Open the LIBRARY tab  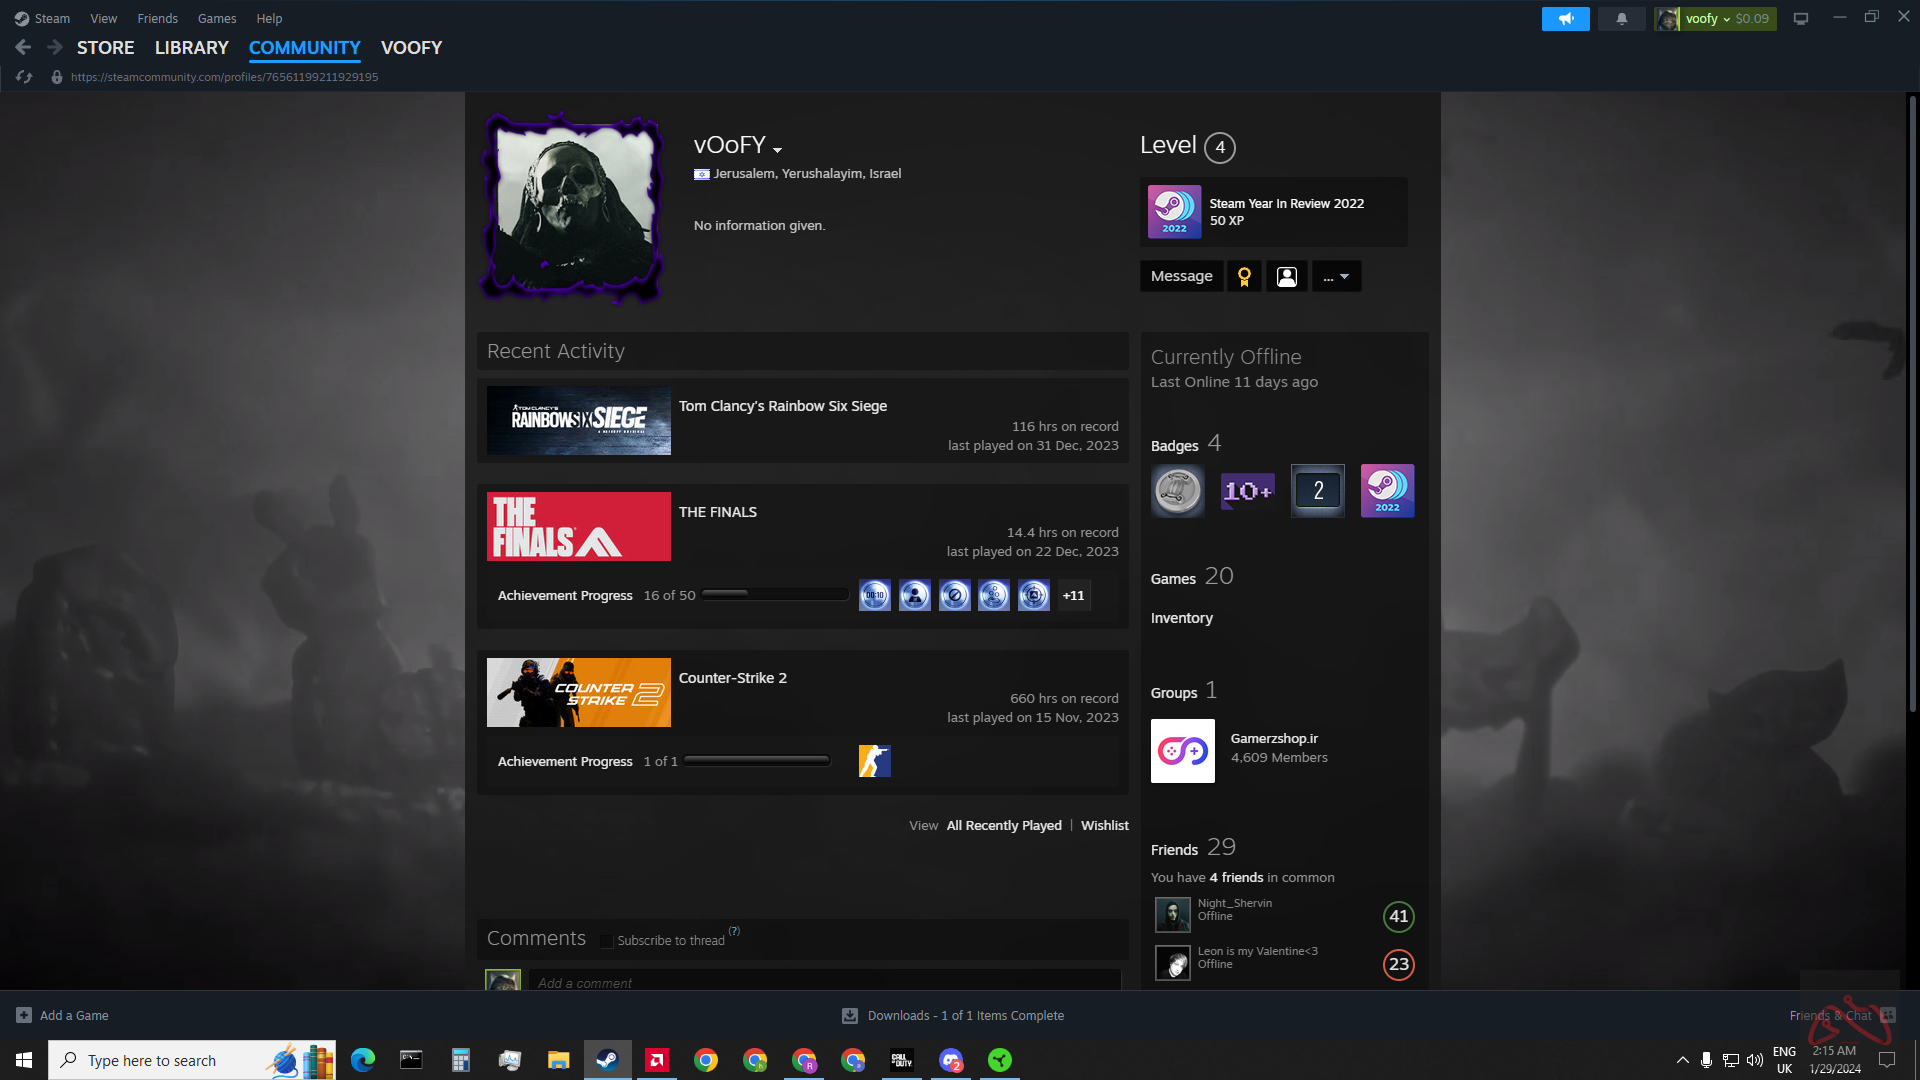pos(191,48)
